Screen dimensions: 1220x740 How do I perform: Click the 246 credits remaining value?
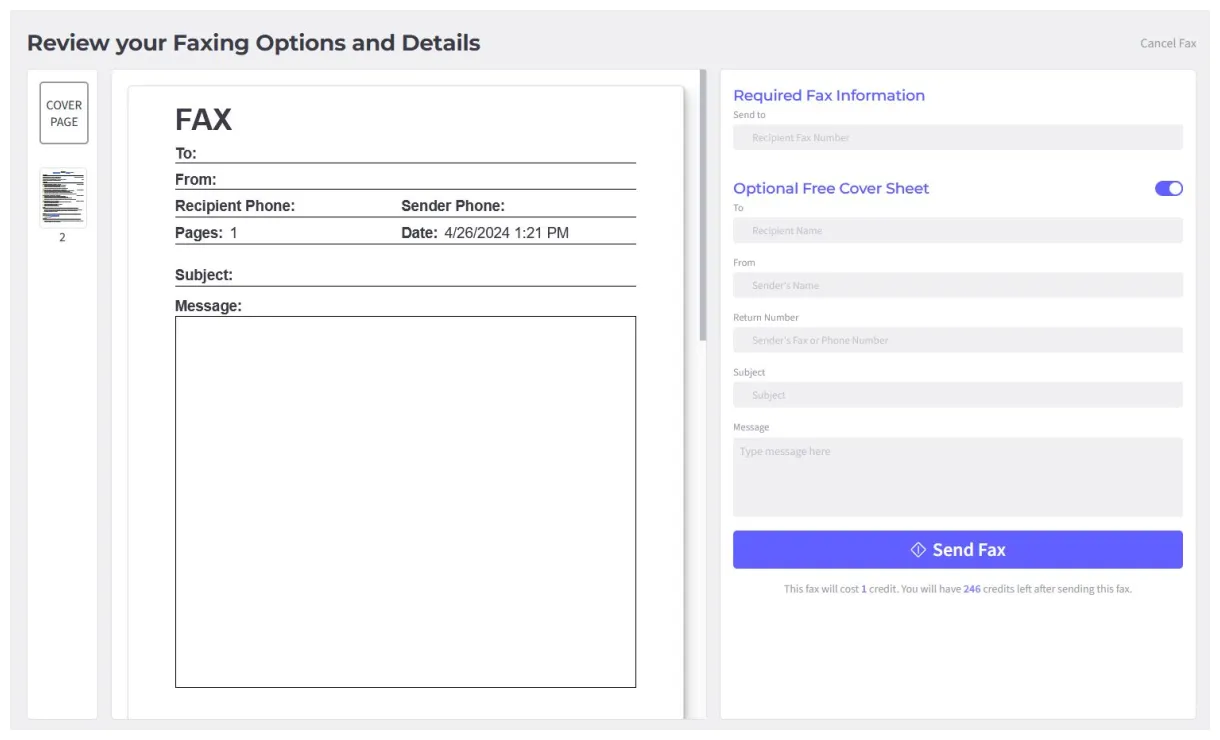[971, 589]
